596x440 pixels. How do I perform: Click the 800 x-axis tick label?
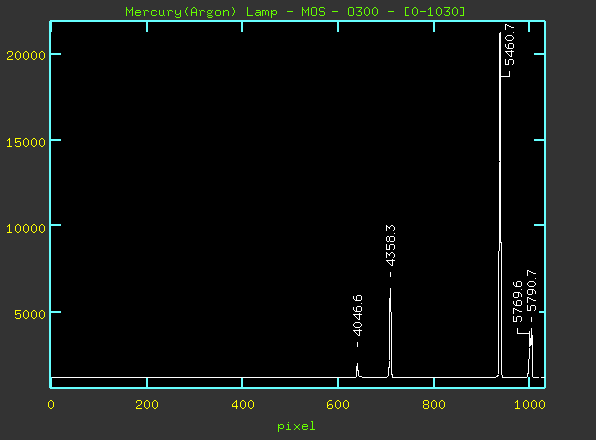pos(434,405)
